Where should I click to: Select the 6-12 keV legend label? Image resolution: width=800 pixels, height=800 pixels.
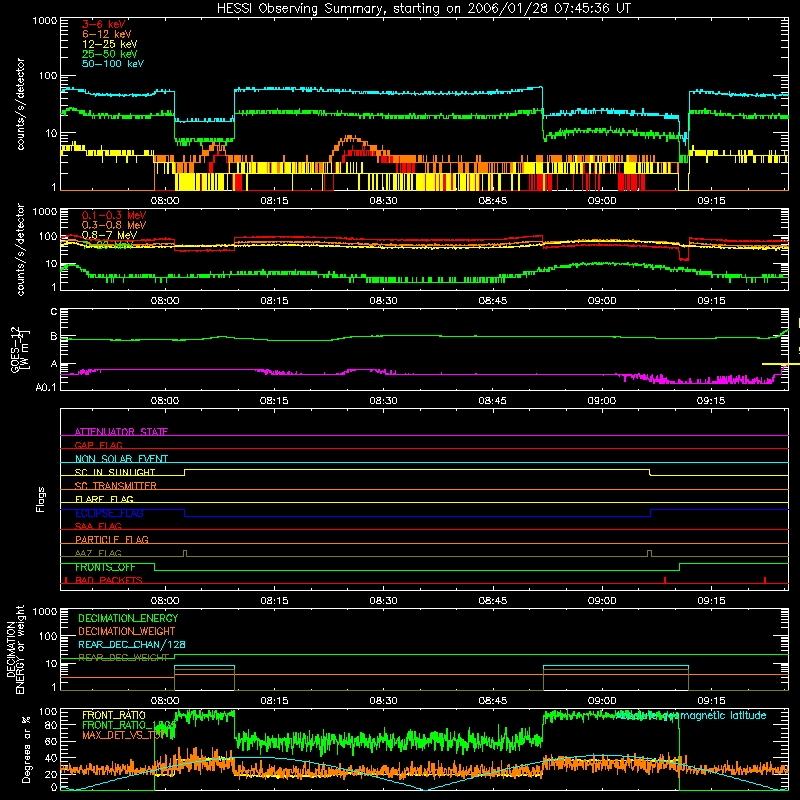click(x=107, y=34)
